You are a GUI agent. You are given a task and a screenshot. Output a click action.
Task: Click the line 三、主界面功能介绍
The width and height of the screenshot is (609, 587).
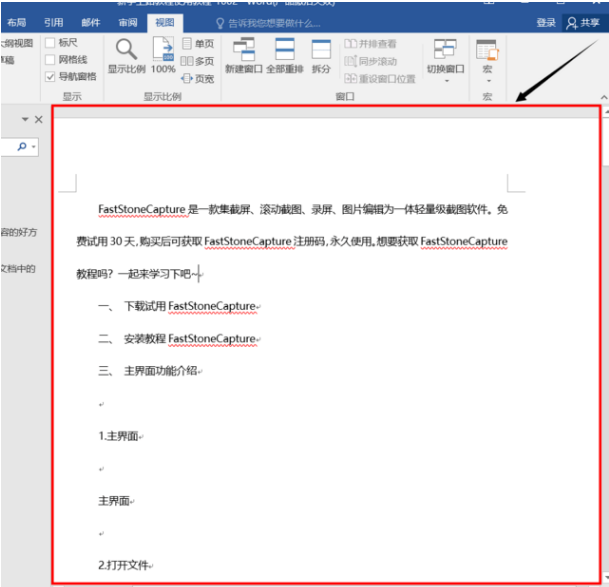150,371
